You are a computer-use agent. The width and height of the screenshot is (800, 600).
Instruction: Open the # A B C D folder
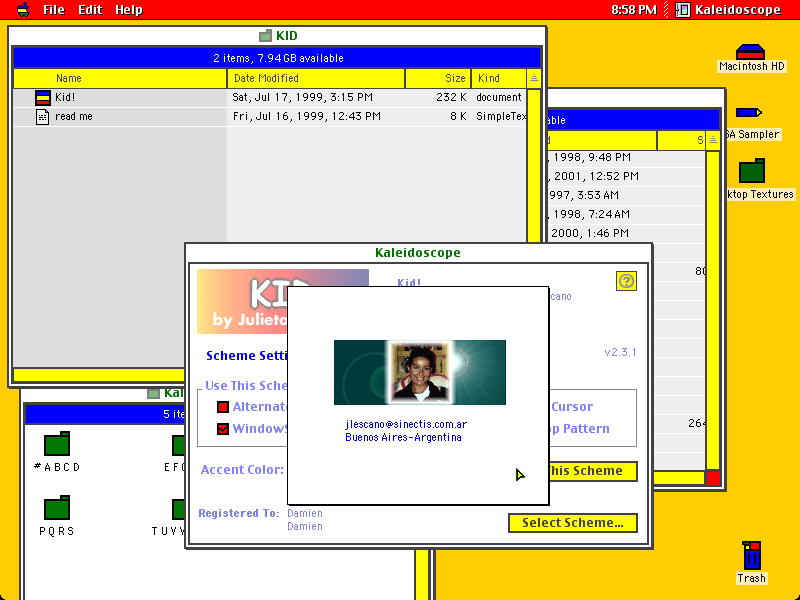(57, 443)
